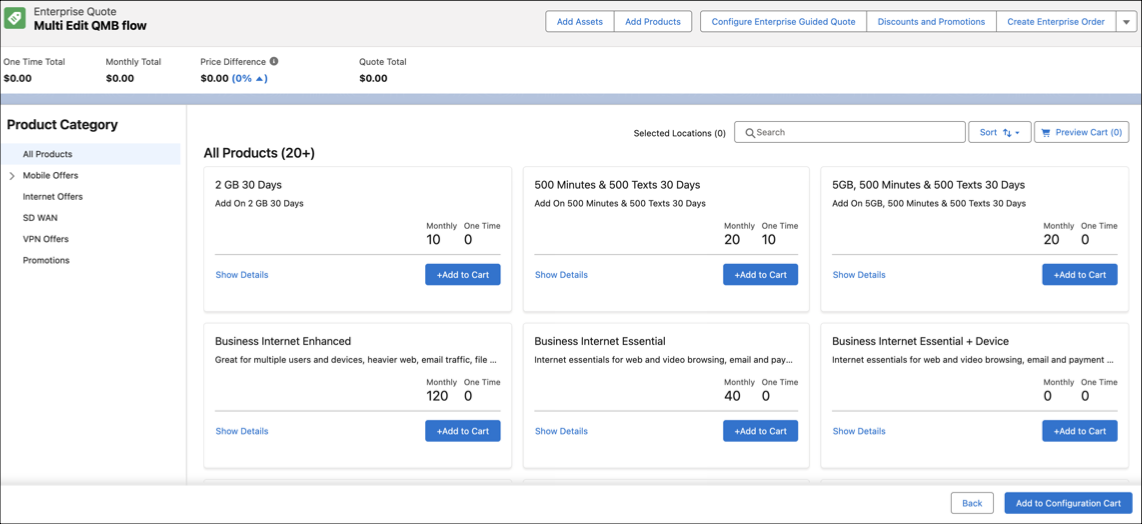
Task: Click the search magnifier icon
Action: 750,133
